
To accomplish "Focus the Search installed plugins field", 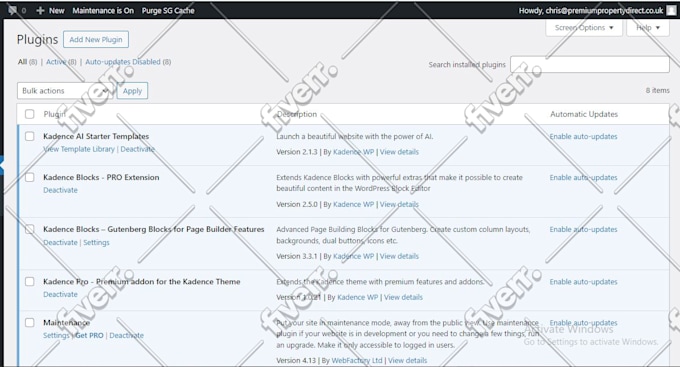I will 590,64.
